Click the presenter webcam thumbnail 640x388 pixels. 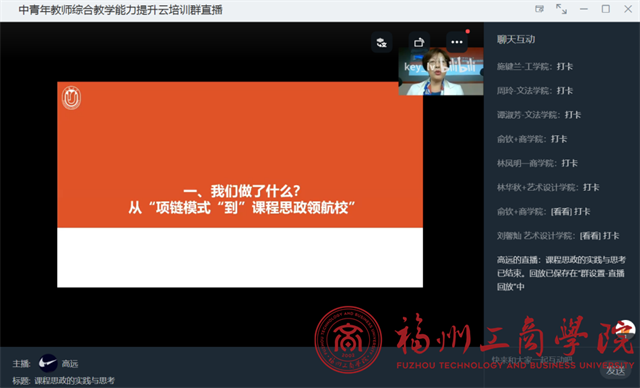tap(441, 71)
